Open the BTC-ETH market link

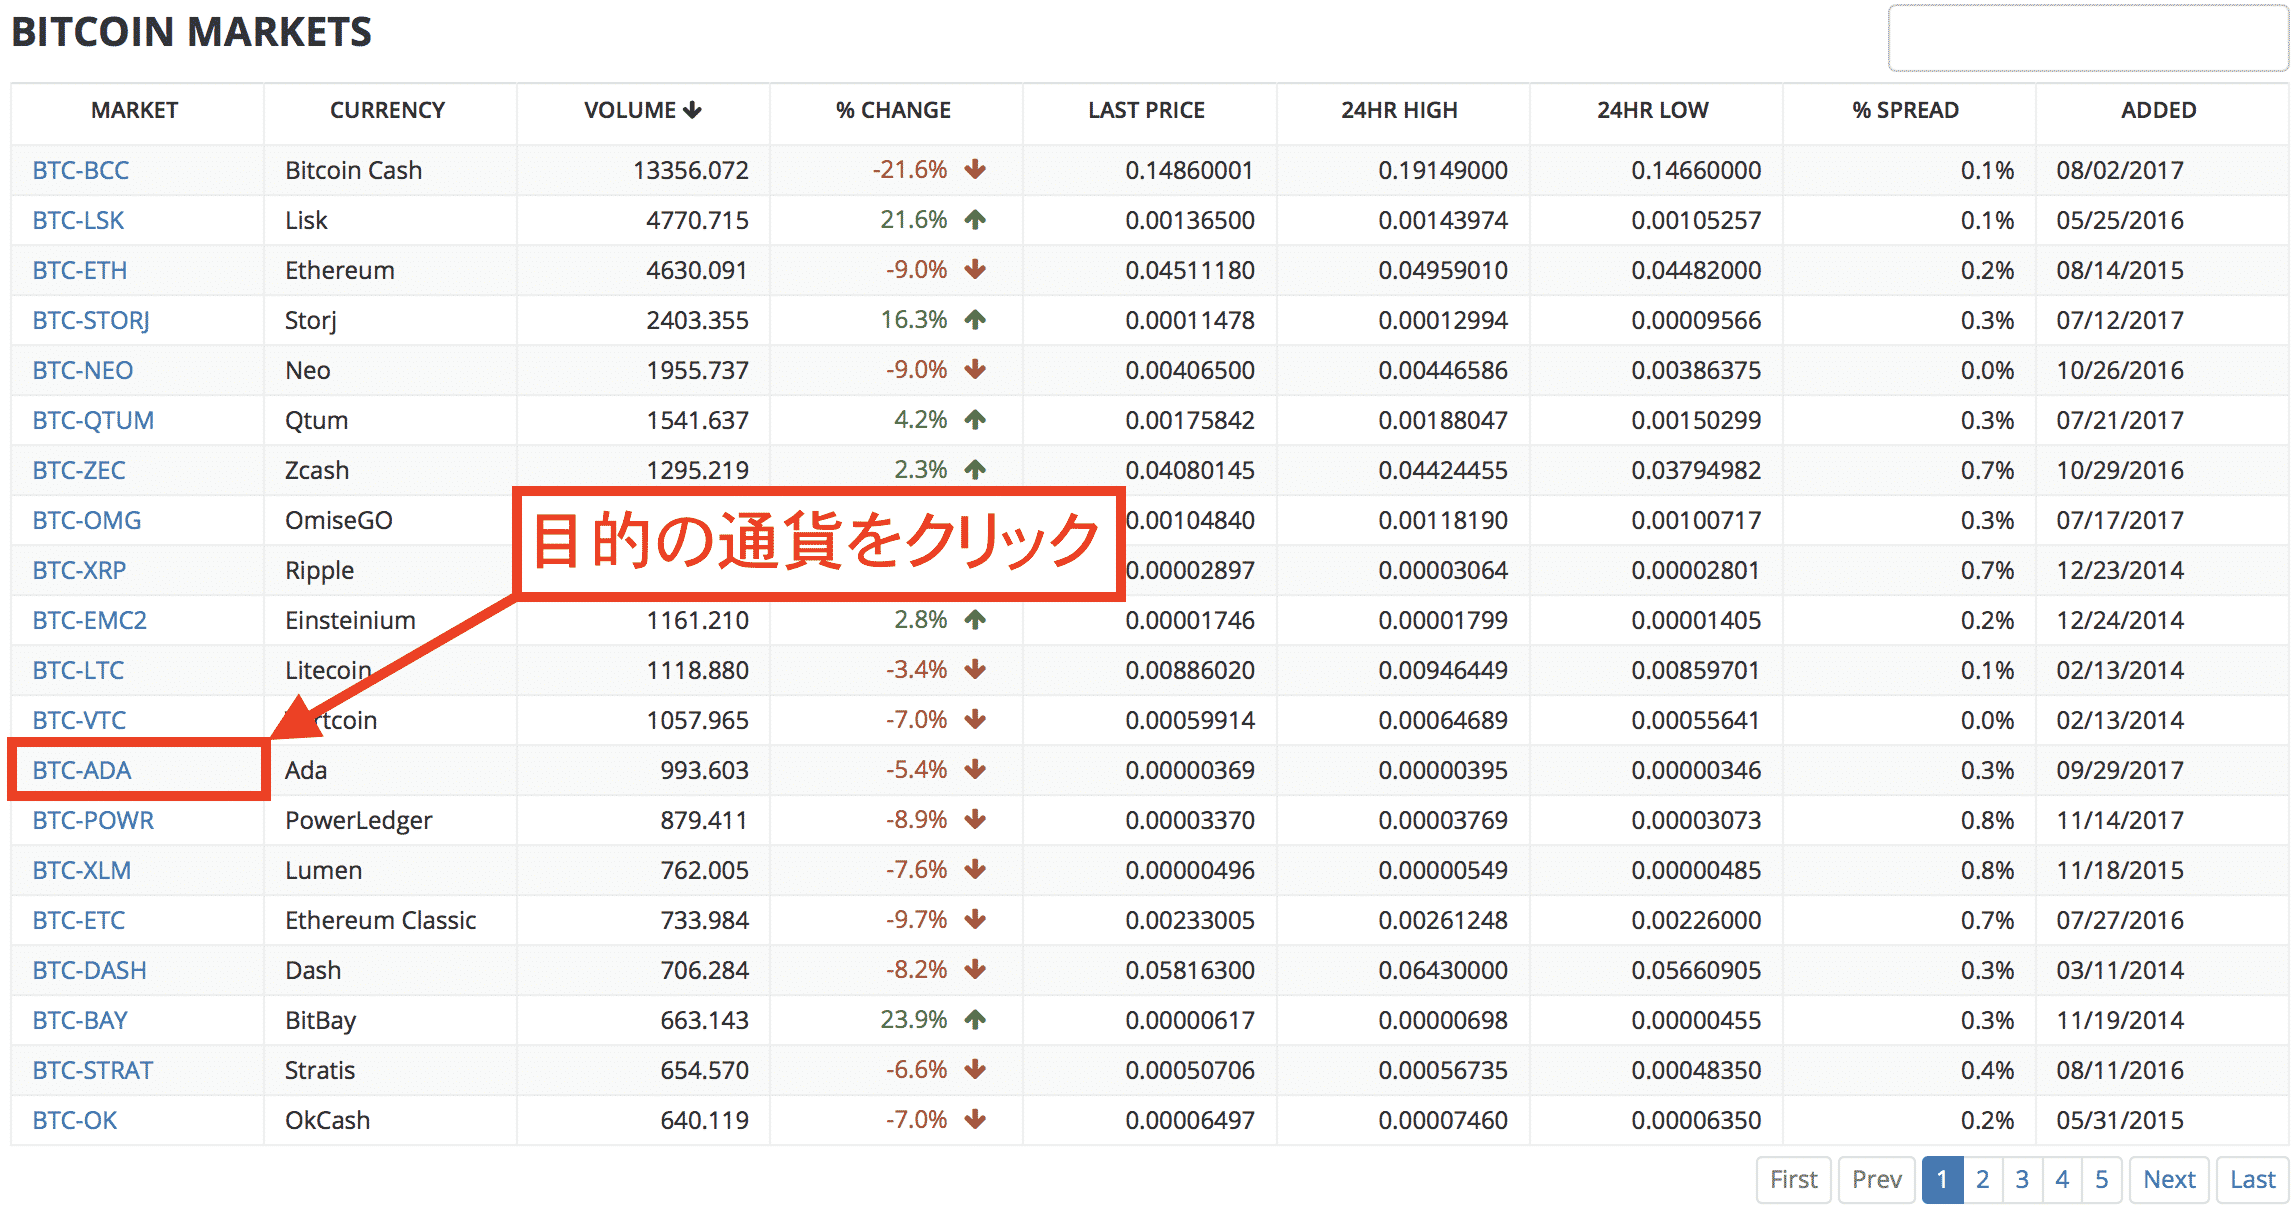[80, 270]
